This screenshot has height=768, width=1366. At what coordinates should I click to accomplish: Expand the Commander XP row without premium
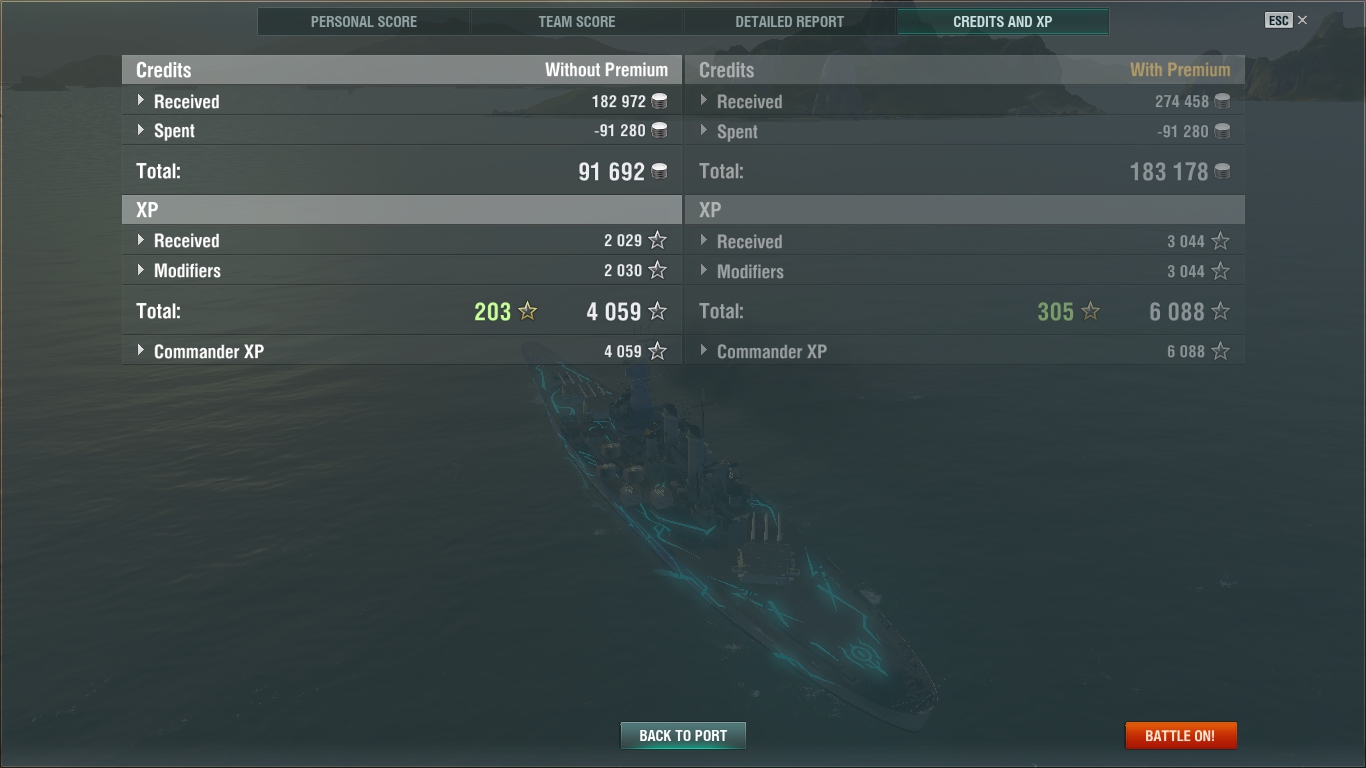(x=402, y=351)
